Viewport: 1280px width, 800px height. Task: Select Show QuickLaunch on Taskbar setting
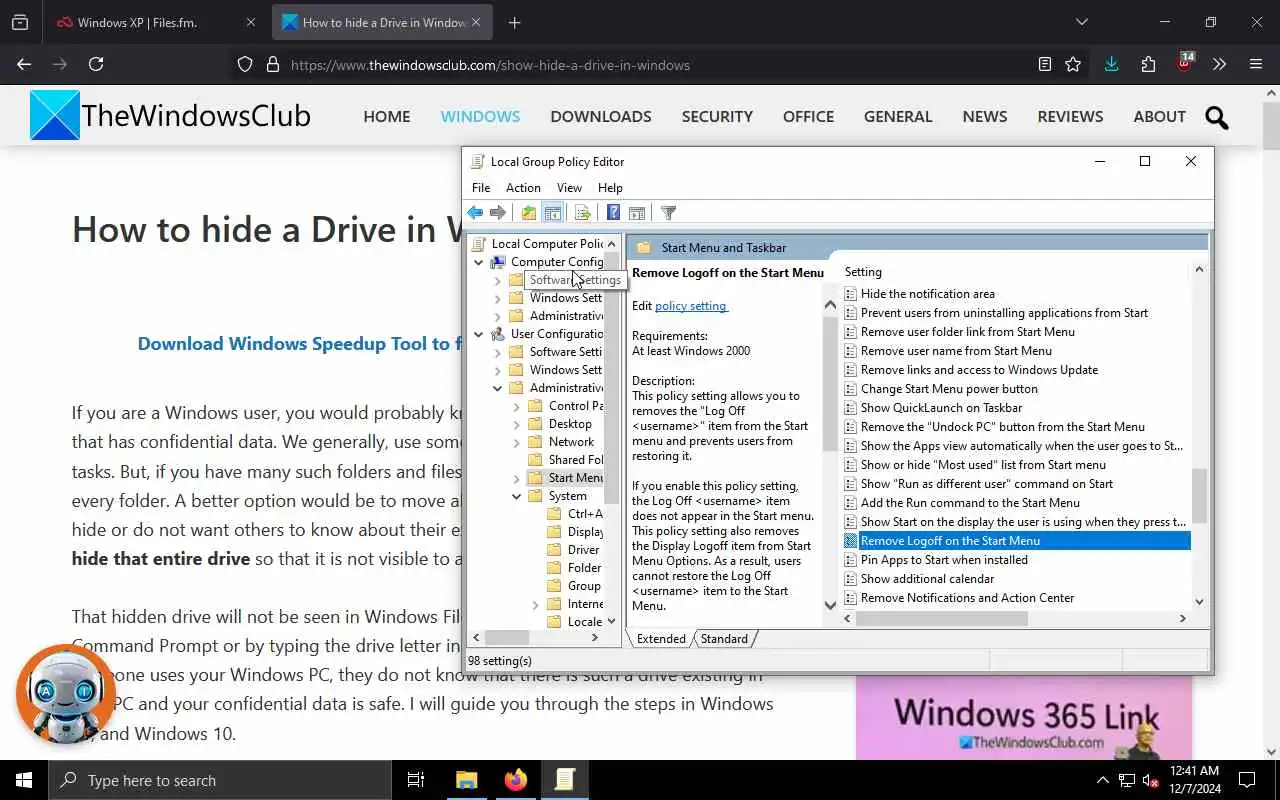941,408
